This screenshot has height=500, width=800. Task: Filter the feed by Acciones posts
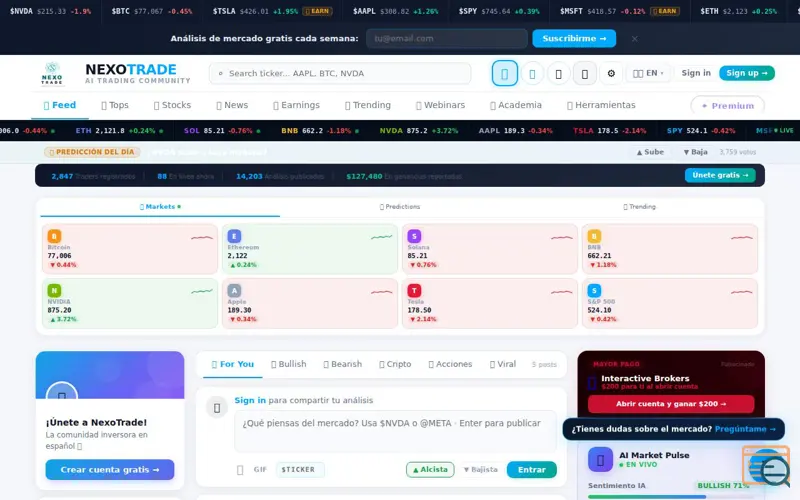pos(451,364)
